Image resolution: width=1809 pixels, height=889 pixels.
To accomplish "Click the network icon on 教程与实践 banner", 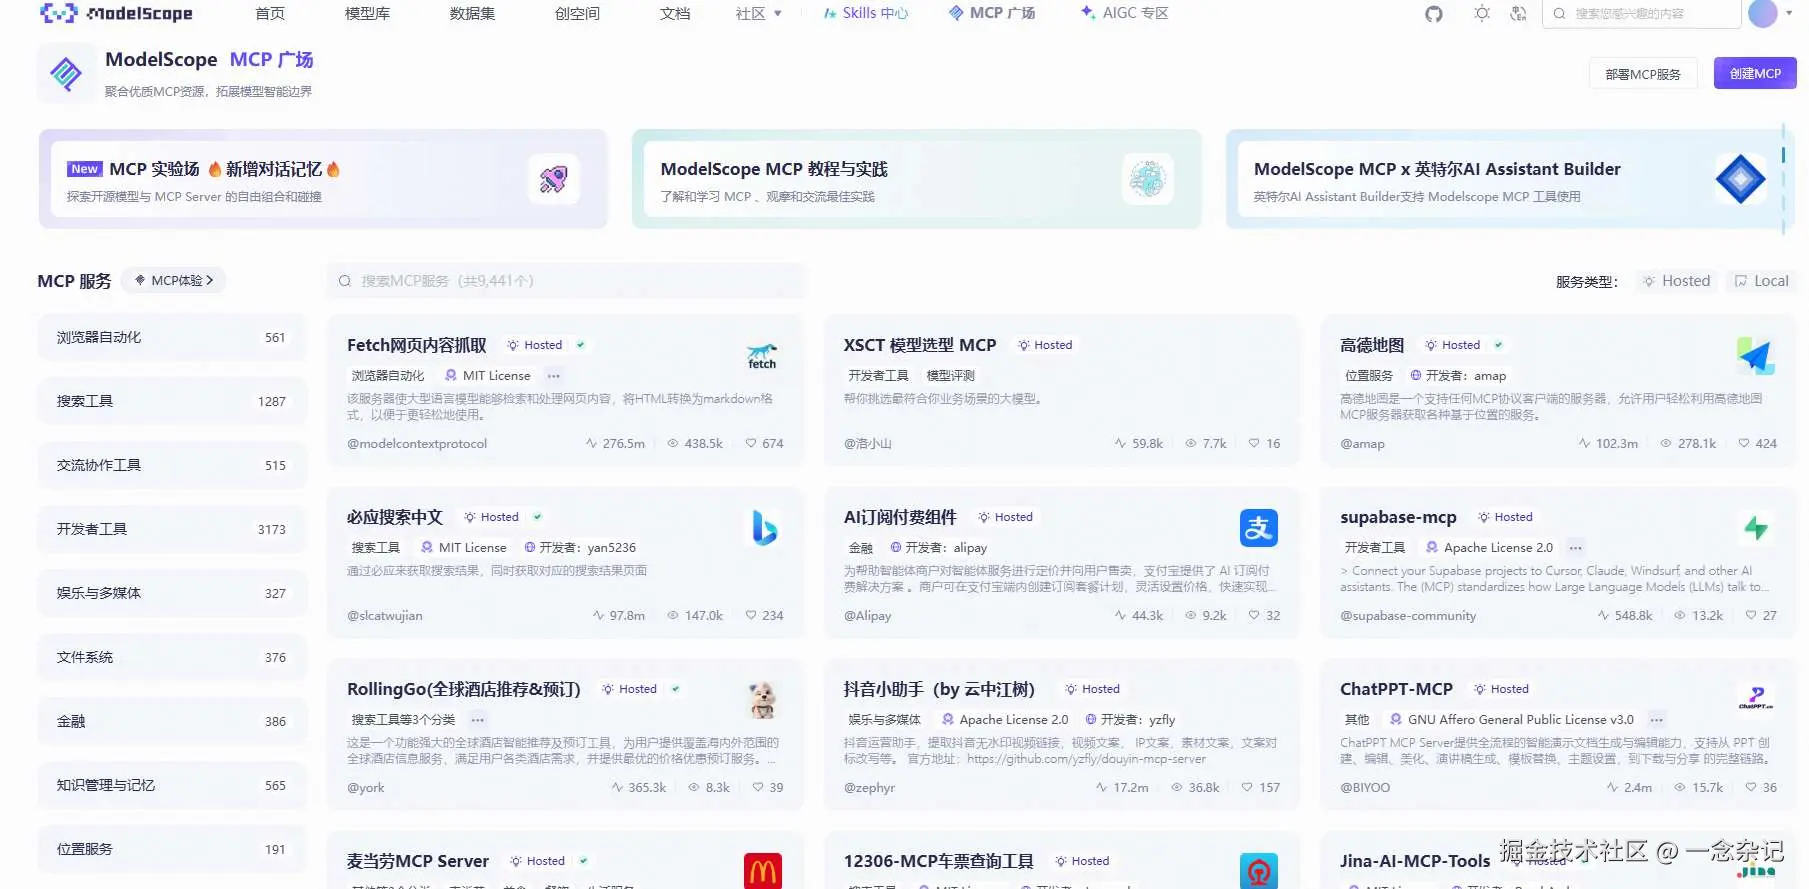I will click(x=1147, y=179).
